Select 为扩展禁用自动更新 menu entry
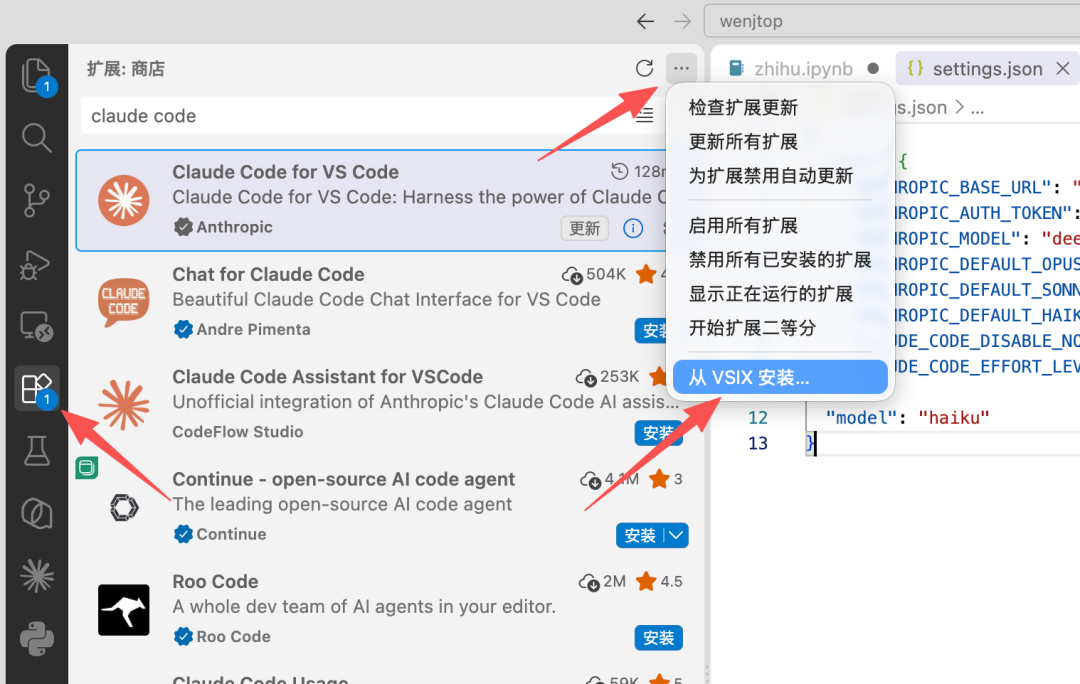1080x684 pixels. pos(780,176)
